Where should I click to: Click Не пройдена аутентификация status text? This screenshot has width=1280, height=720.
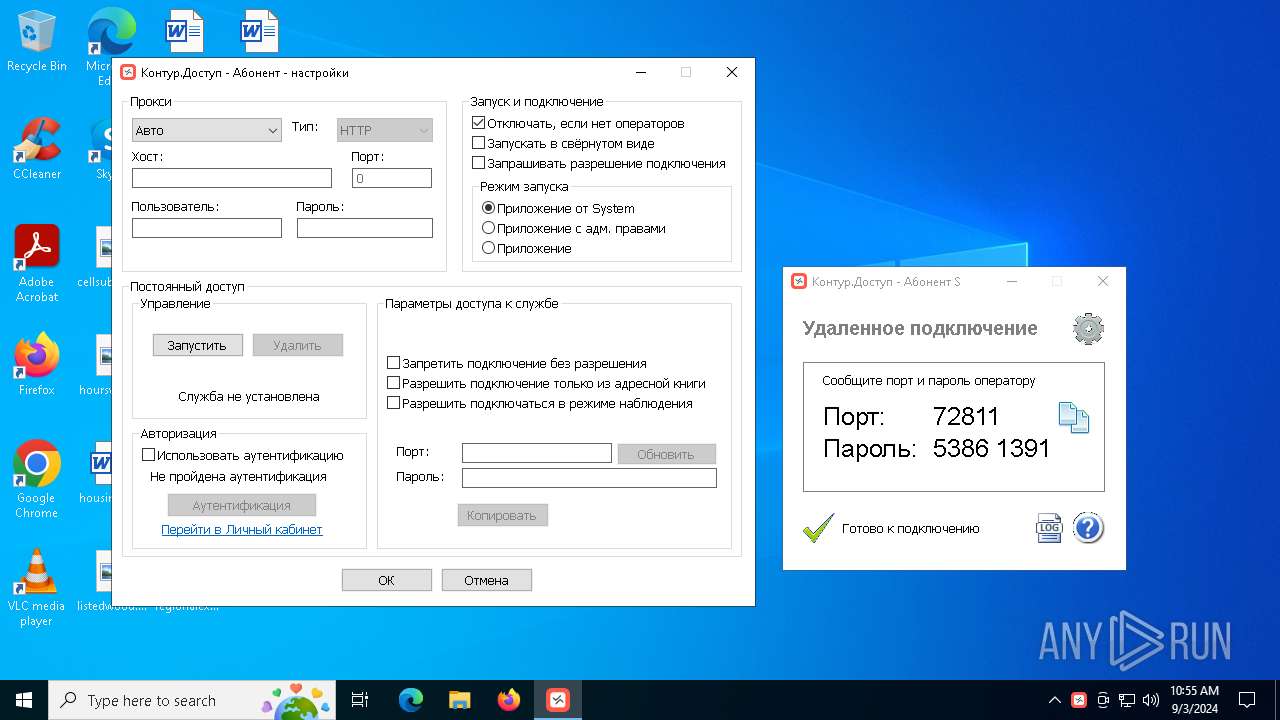point(239,477)
